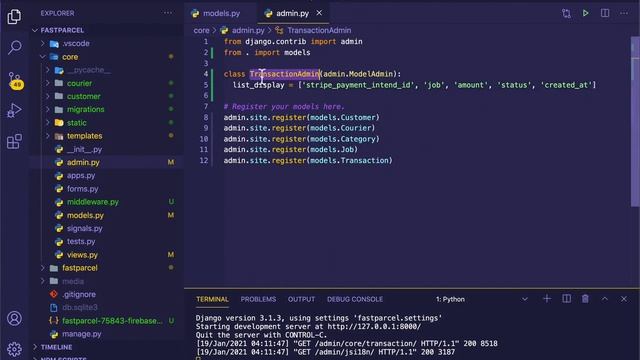Open models.py in the explorer tree
This screenshot has width=640, height=360.
(x=85, y=215)
